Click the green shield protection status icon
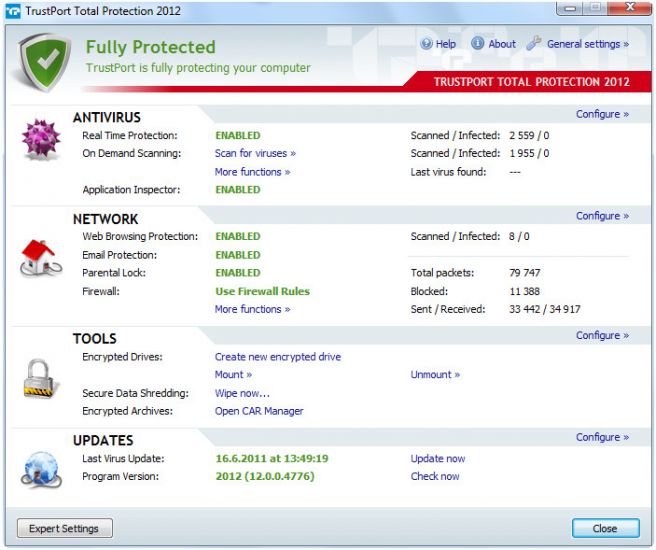 (44, 59)
